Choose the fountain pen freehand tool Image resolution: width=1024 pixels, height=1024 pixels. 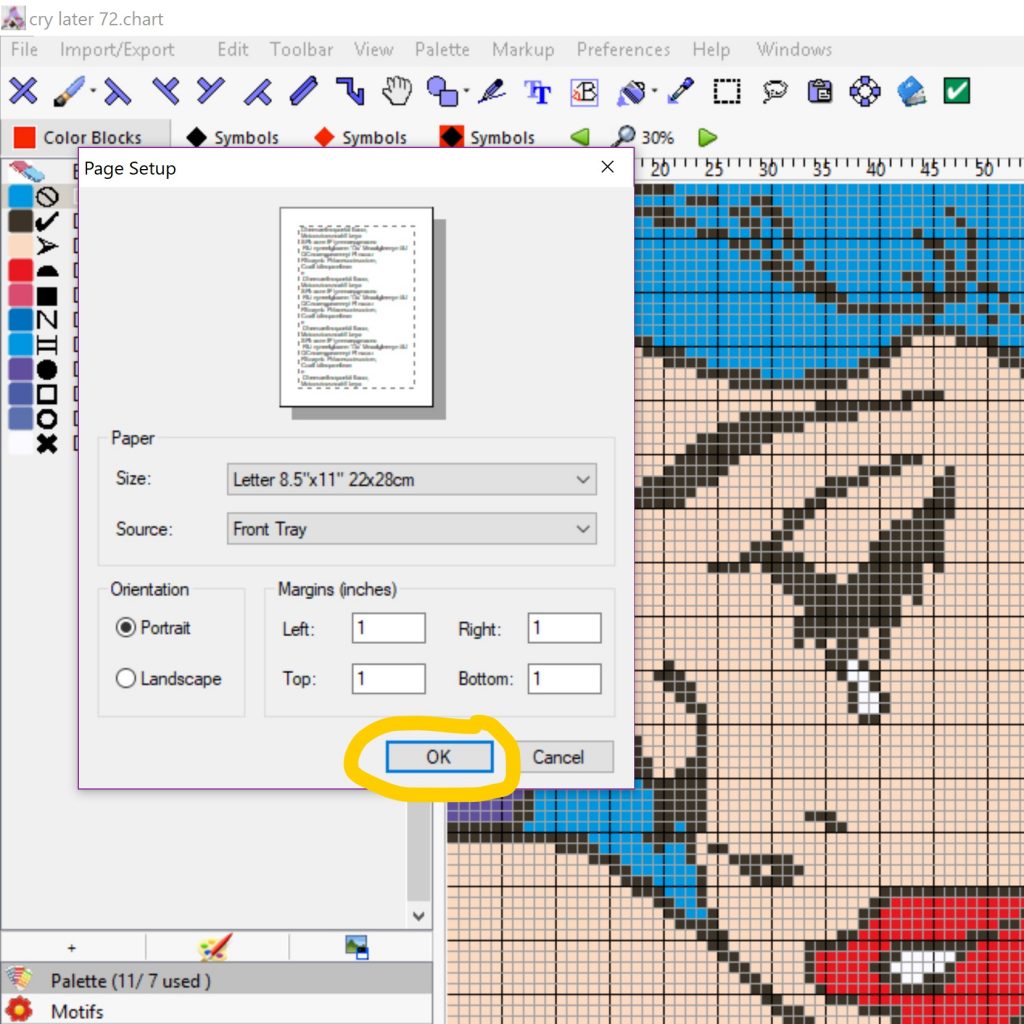492,91
